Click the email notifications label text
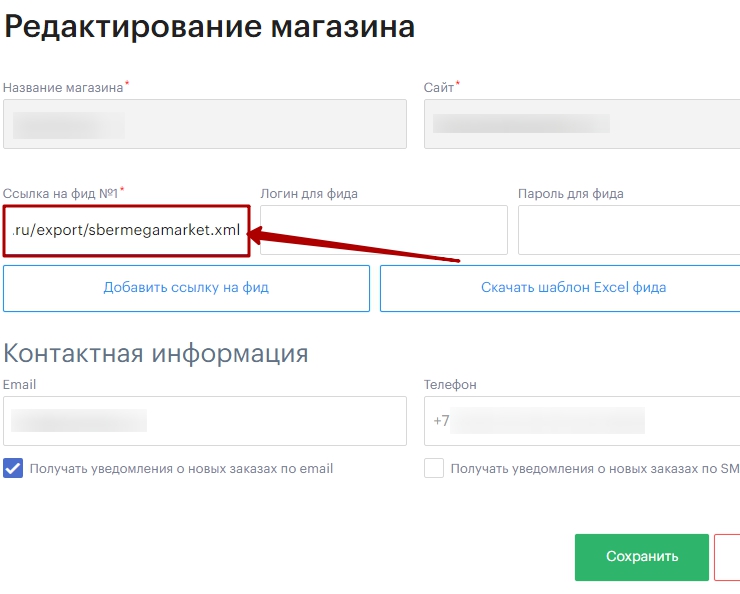740x594 pixels. 181,469
